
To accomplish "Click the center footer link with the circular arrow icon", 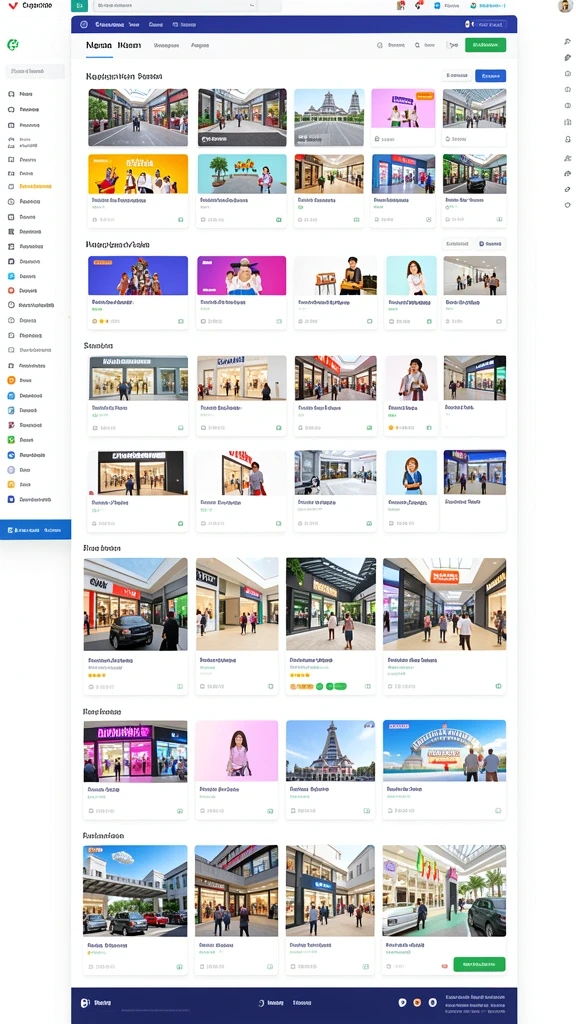I will tap(272, 1002).
